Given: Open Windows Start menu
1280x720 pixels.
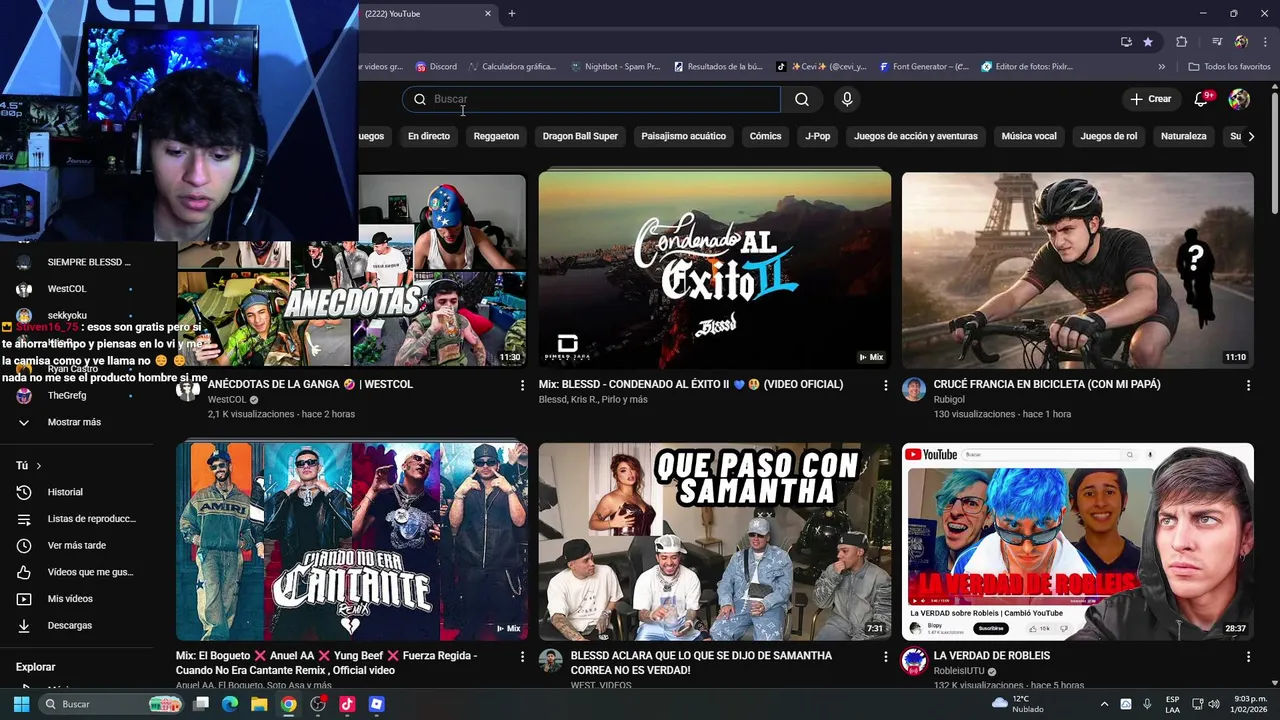Looking at the screenshot, I should click(21, 704).
